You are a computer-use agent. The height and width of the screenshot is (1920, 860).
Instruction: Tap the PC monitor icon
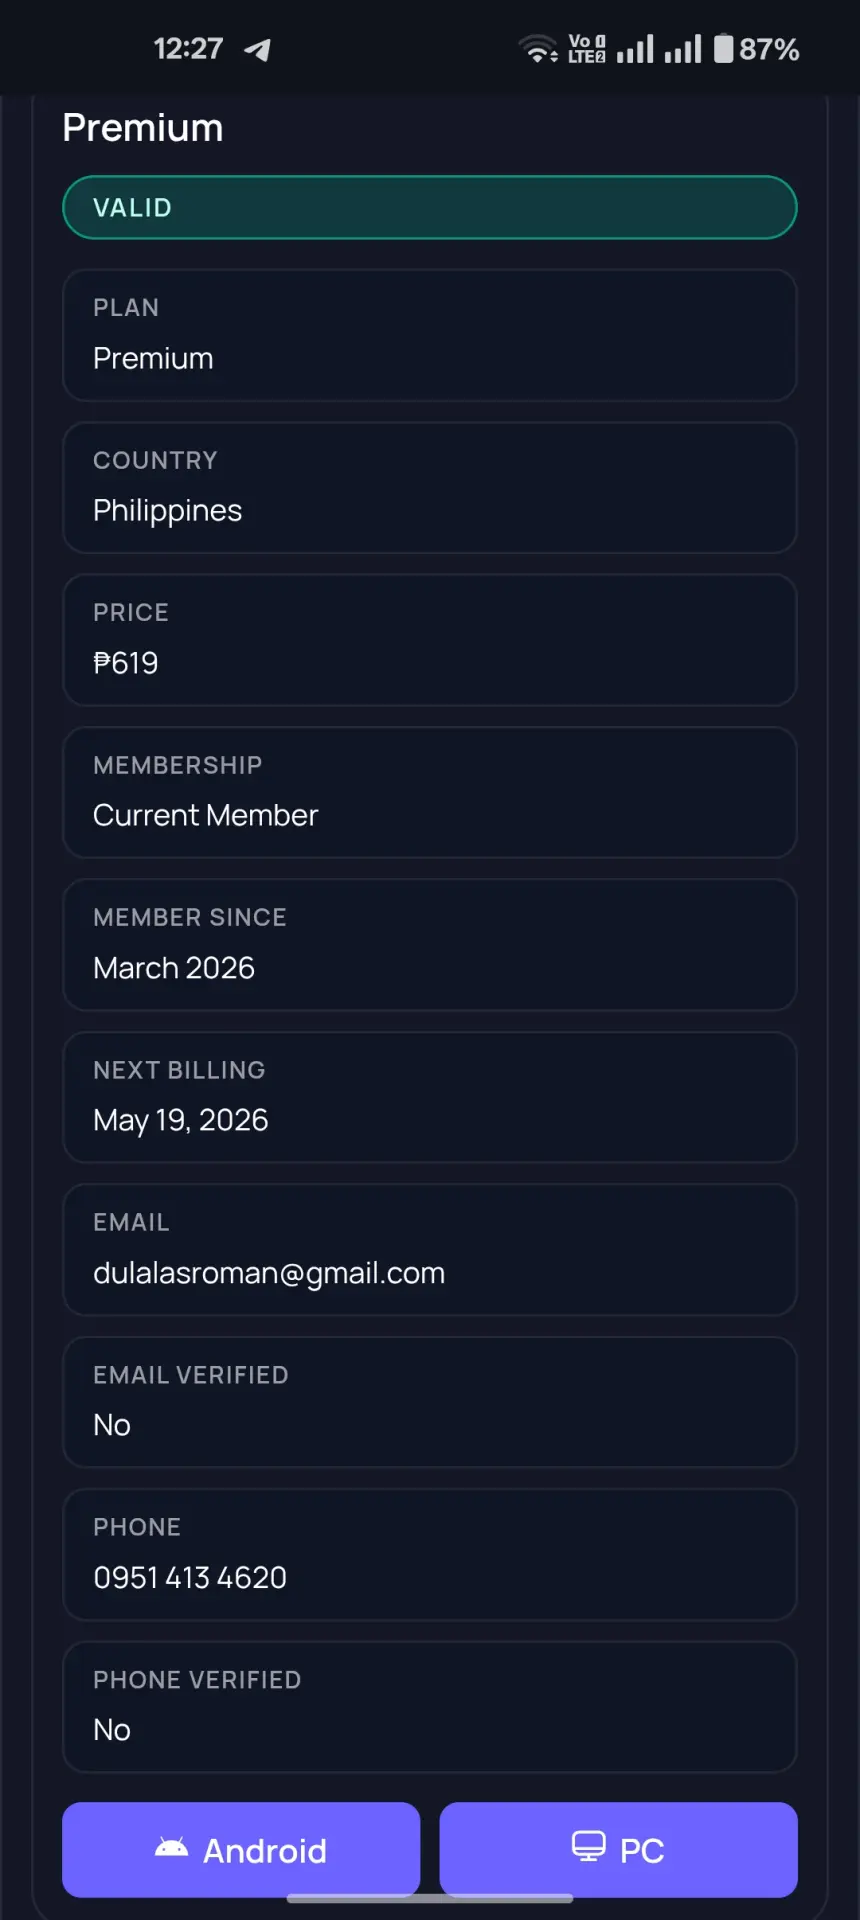pyautogui.click(x=588, y=1846)
